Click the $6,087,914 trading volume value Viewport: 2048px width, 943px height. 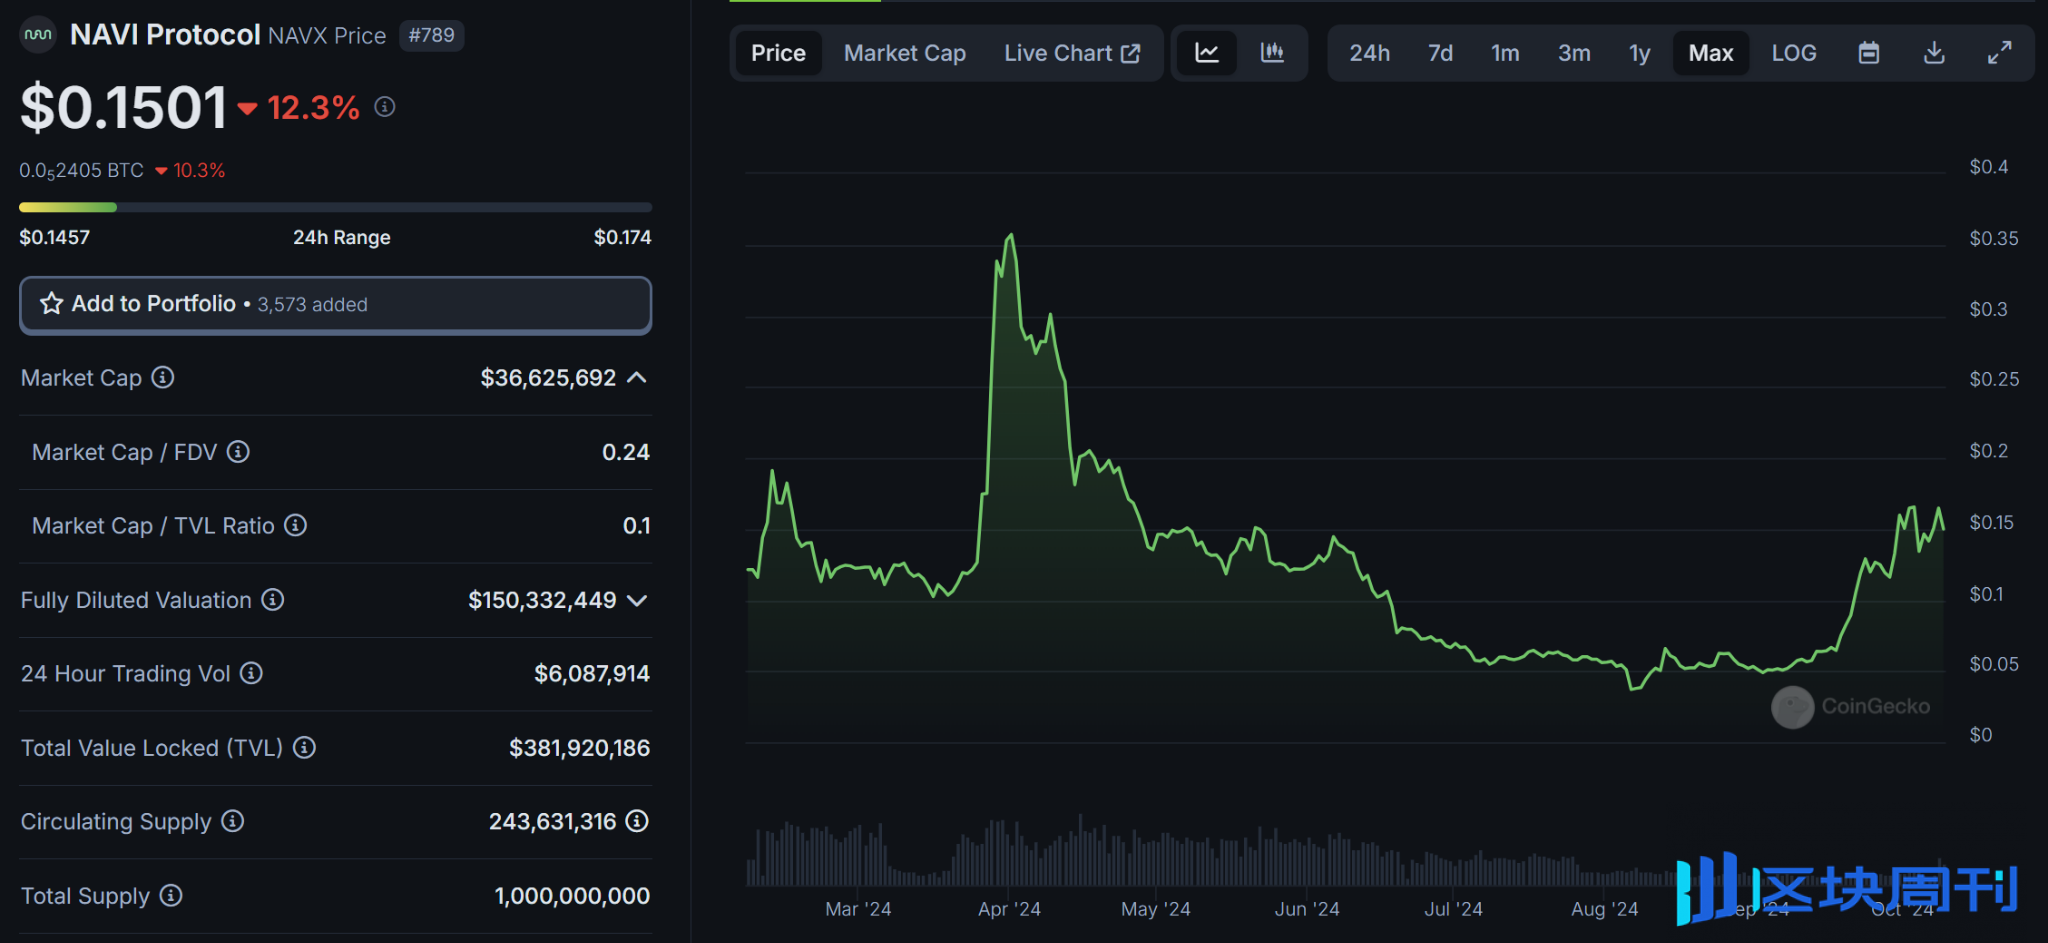point(592,674)
